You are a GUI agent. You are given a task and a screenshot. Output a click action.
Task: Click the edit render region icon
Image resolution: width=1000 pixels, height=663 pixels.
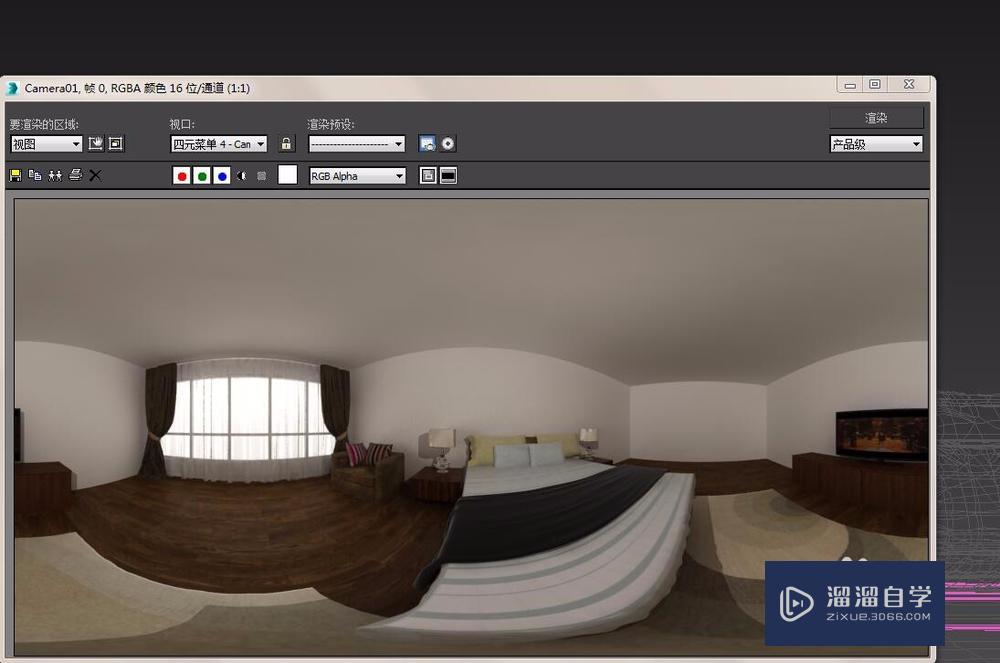[96, 143]
